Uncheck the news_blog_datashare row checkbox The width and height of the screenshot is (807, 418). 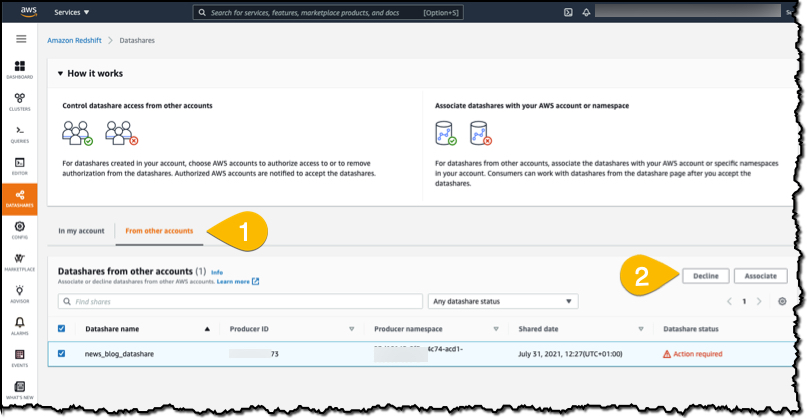click(x=62, y=354)
